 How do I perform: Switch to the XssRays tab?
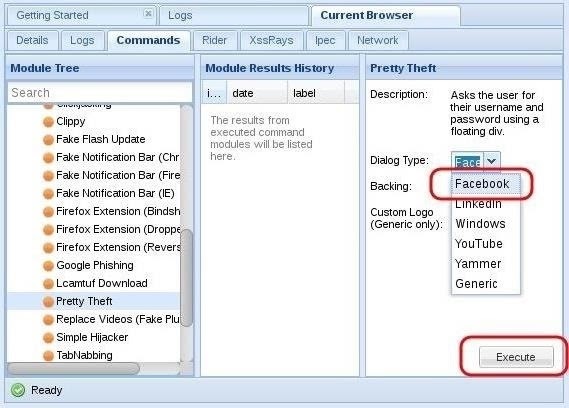(x=271, y=40)
